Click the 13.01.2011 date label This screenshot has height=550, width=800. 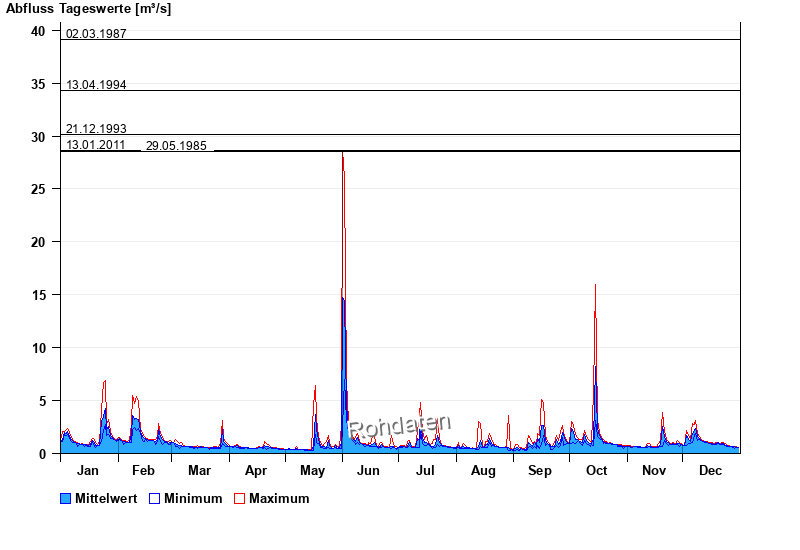[x=96, y=145]
